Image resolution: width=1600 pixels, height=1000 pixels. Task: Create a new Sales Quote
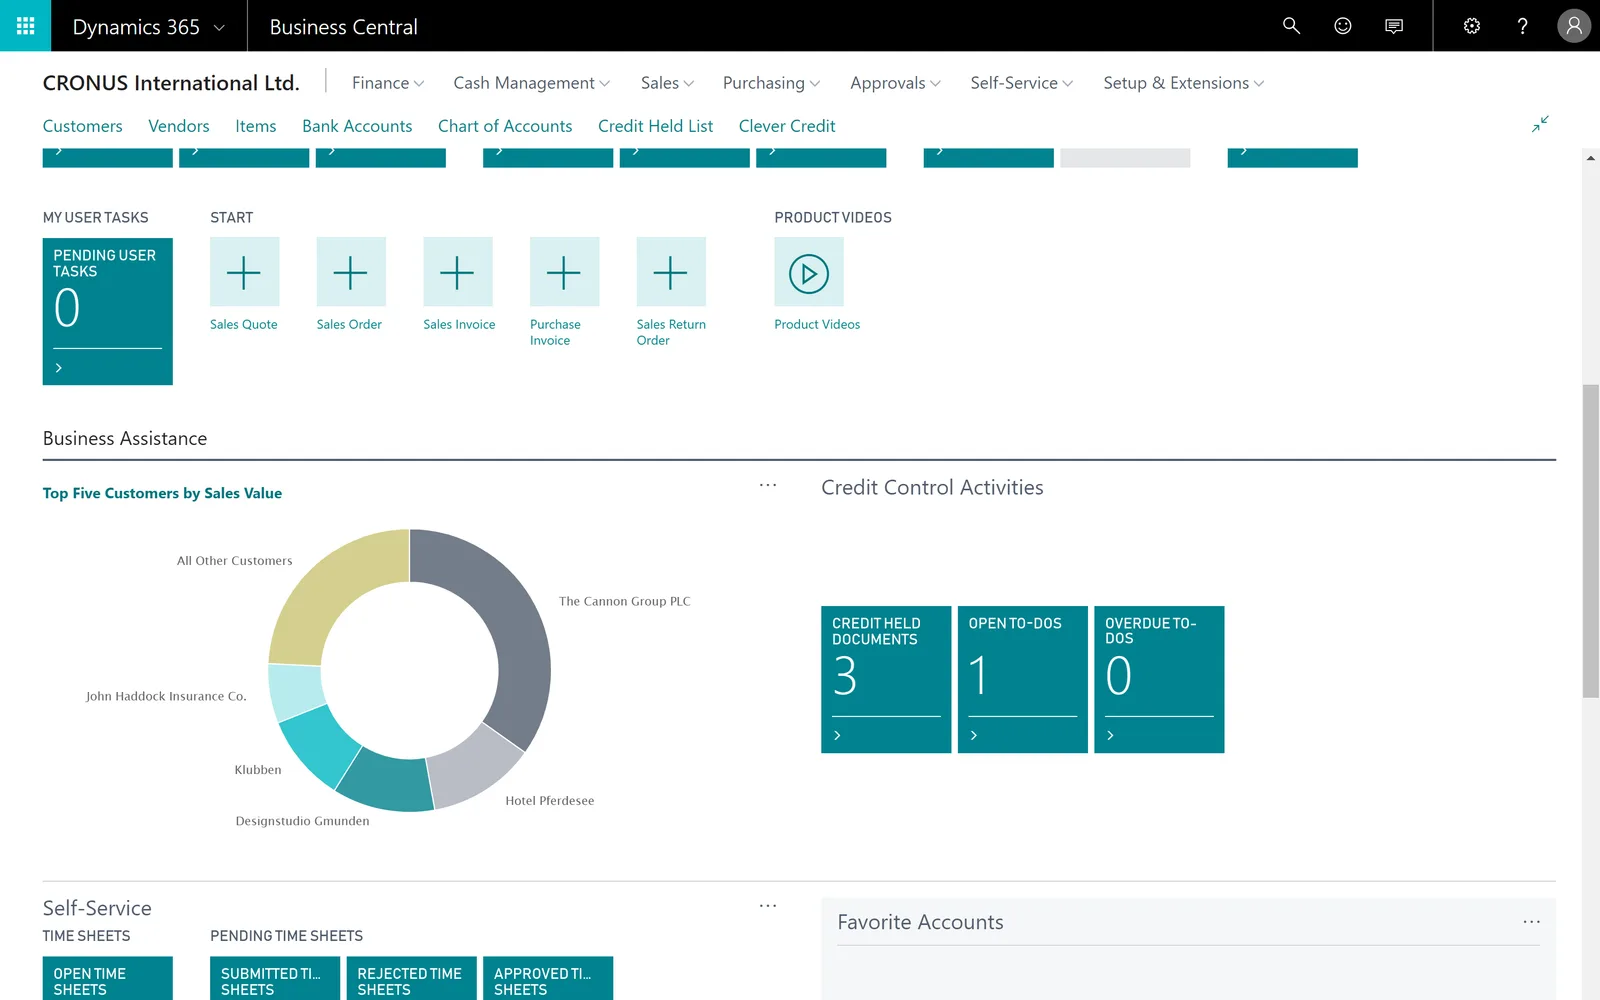pos(244,272)
